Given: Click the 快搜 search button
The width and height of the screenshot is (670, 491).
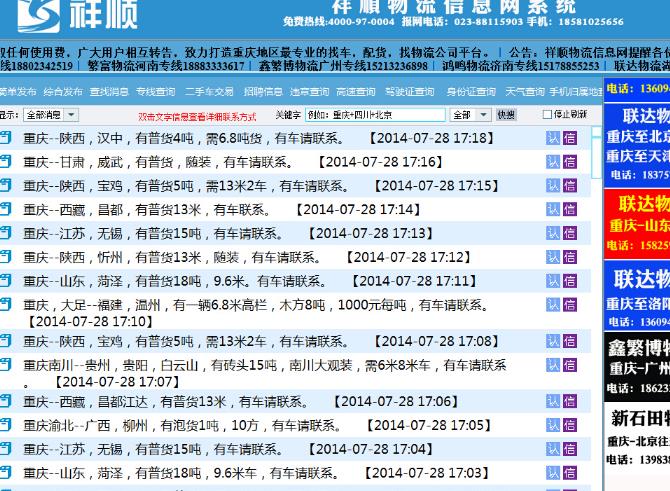Looking at the screenshot, I should tap(506, 115).
